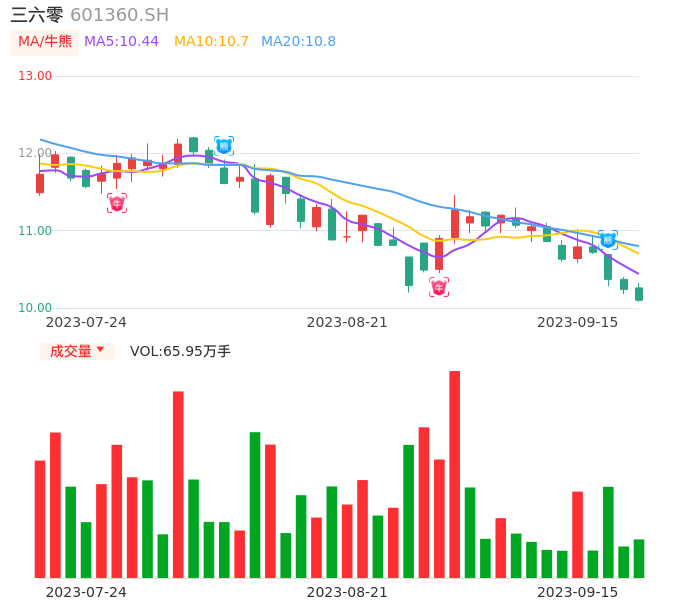Screen dimensions: 686x606
Task: Click the 2023-09-15 date under the volume chart
Action: pos(578,592)
